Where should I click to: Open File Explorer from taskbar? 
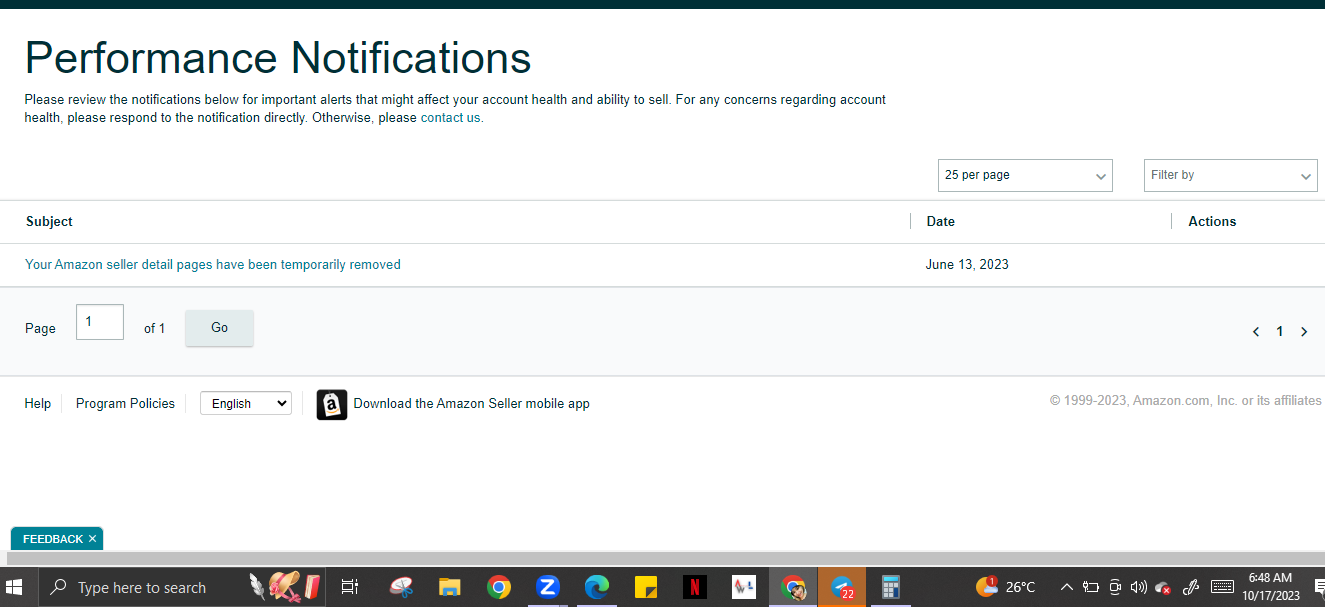(x=450, y=587)
